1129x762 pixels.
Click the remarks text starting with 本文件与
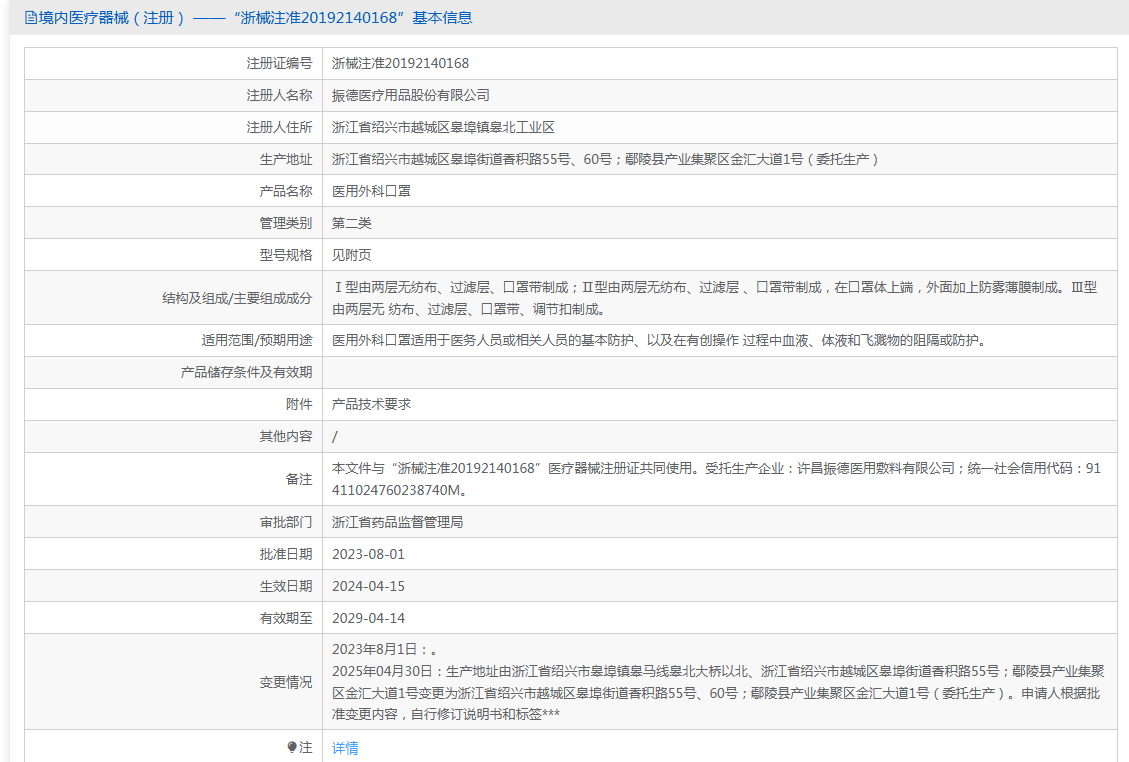(x=716, y=479)
